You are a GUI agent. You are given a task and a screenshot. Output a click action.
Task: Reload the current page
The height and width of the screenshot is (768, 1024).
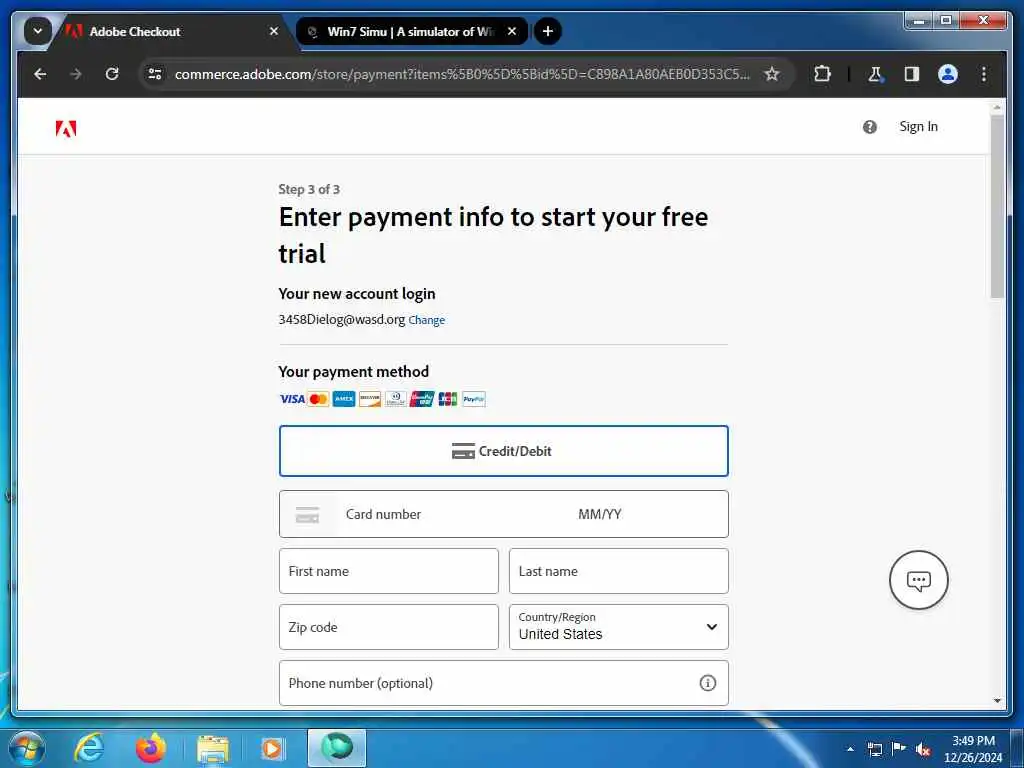112,74
